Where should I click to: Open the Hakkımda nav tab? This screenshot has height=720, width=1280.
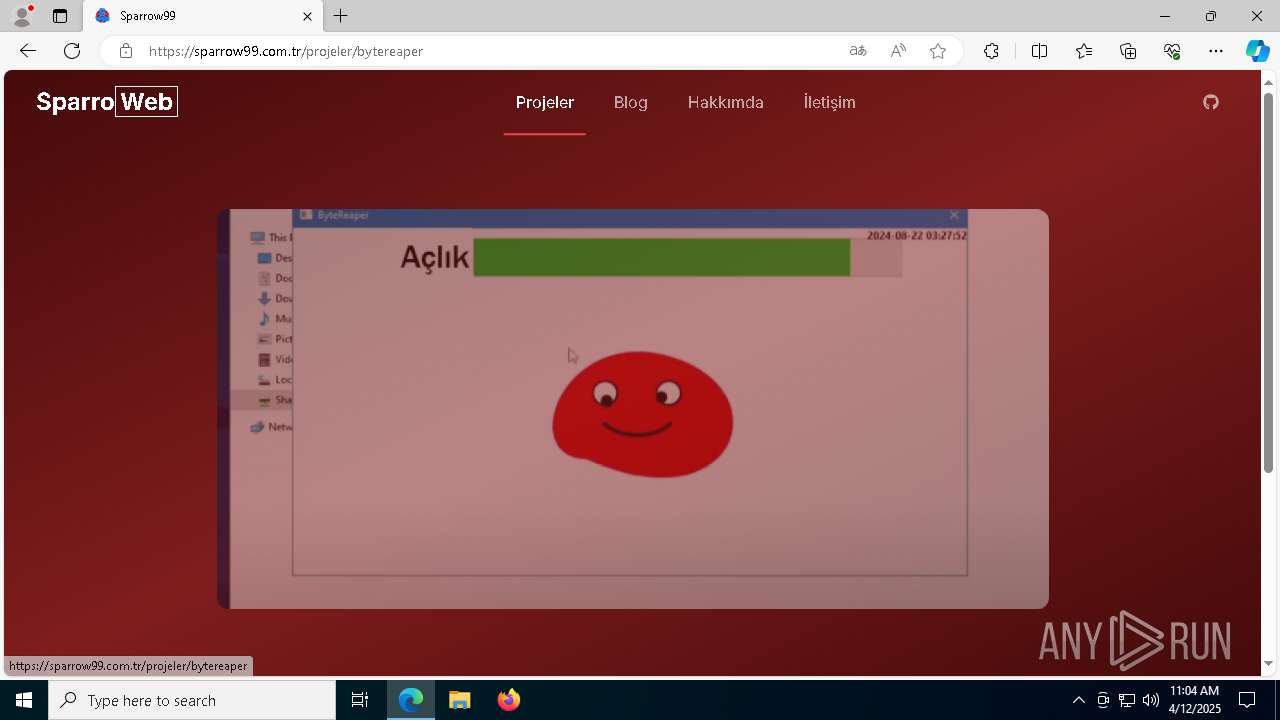(x=726, y=102)
